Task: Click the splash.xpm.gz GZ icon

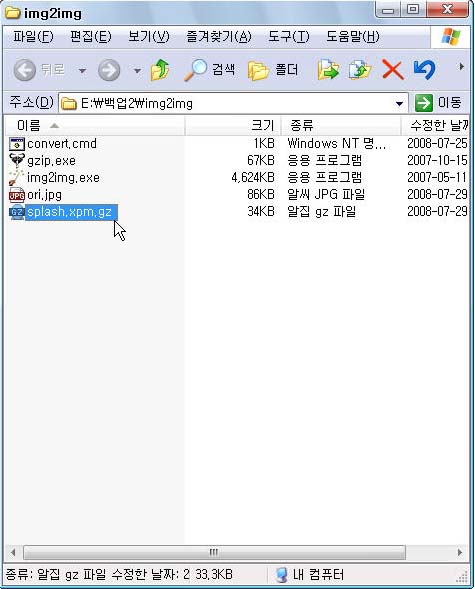Action: coord(17,212)
